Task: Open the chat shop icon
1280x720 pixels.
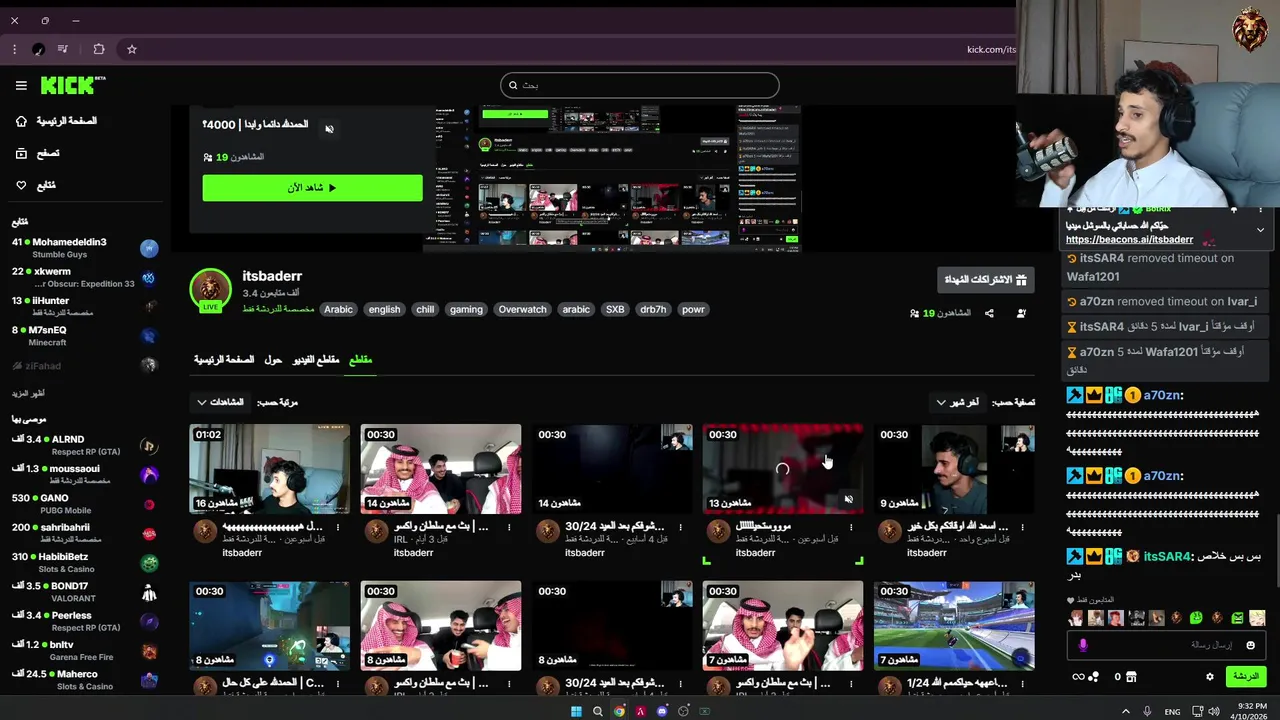Action: pos(1131,677)
